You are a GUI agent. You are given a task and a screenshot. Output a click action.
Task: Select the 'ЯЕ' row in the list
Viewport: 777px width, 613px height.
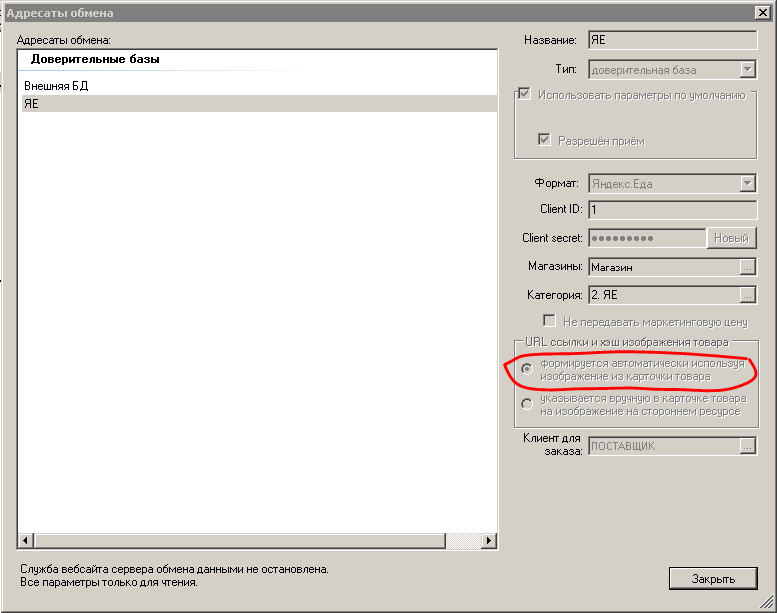259,104
